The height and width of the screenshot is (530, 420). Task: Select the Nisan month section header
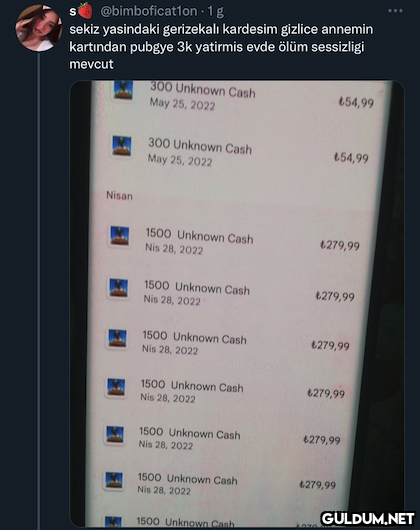[x=119, y=195]
